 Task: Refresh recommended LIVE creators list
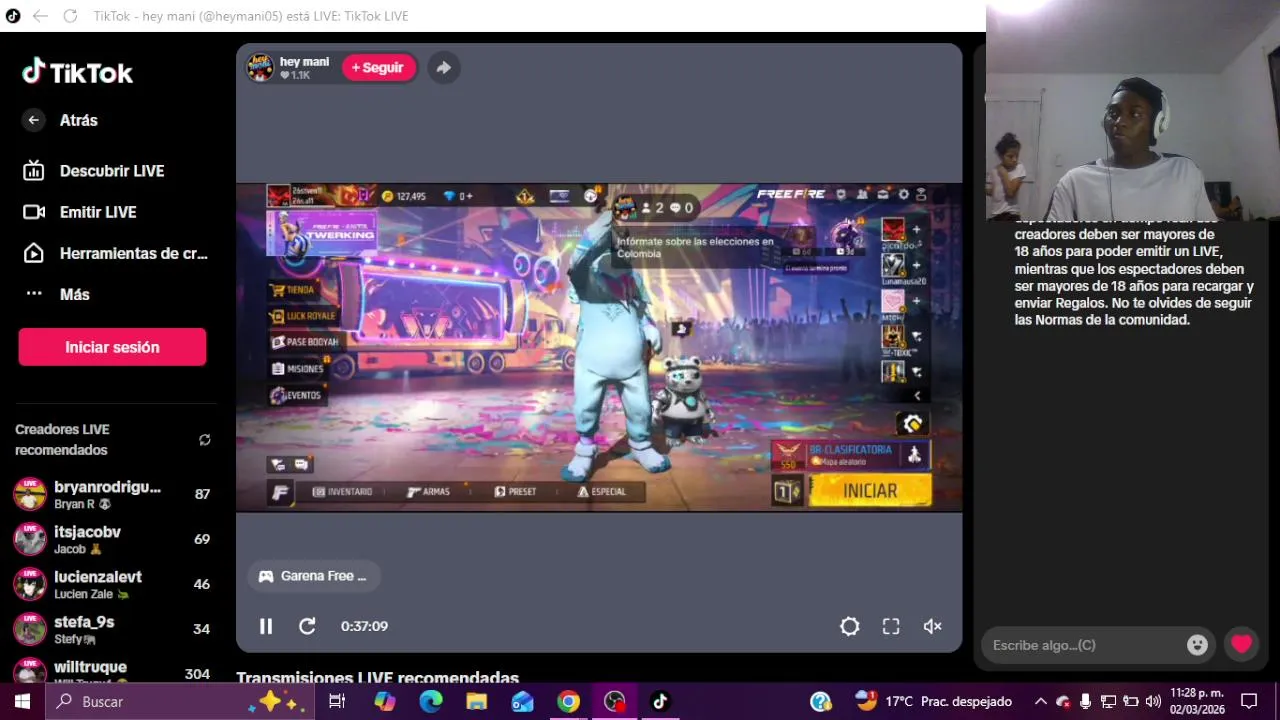click(205, 440)
